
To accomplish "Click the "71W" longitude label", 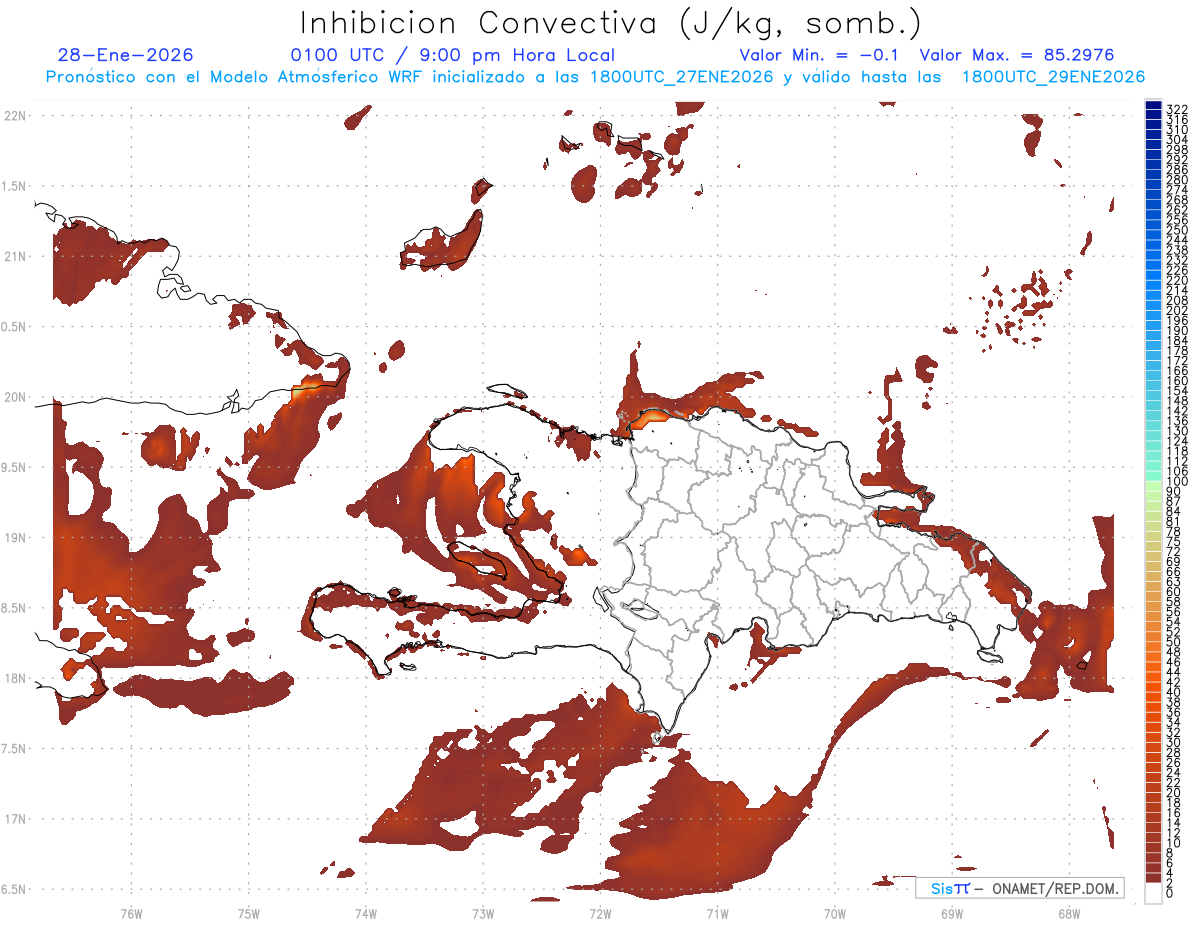I will pos(717,913).
